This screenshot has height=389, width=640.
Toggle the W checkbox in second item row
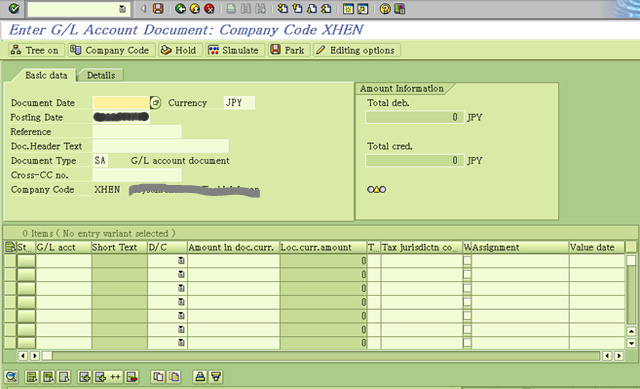(467, 274)
